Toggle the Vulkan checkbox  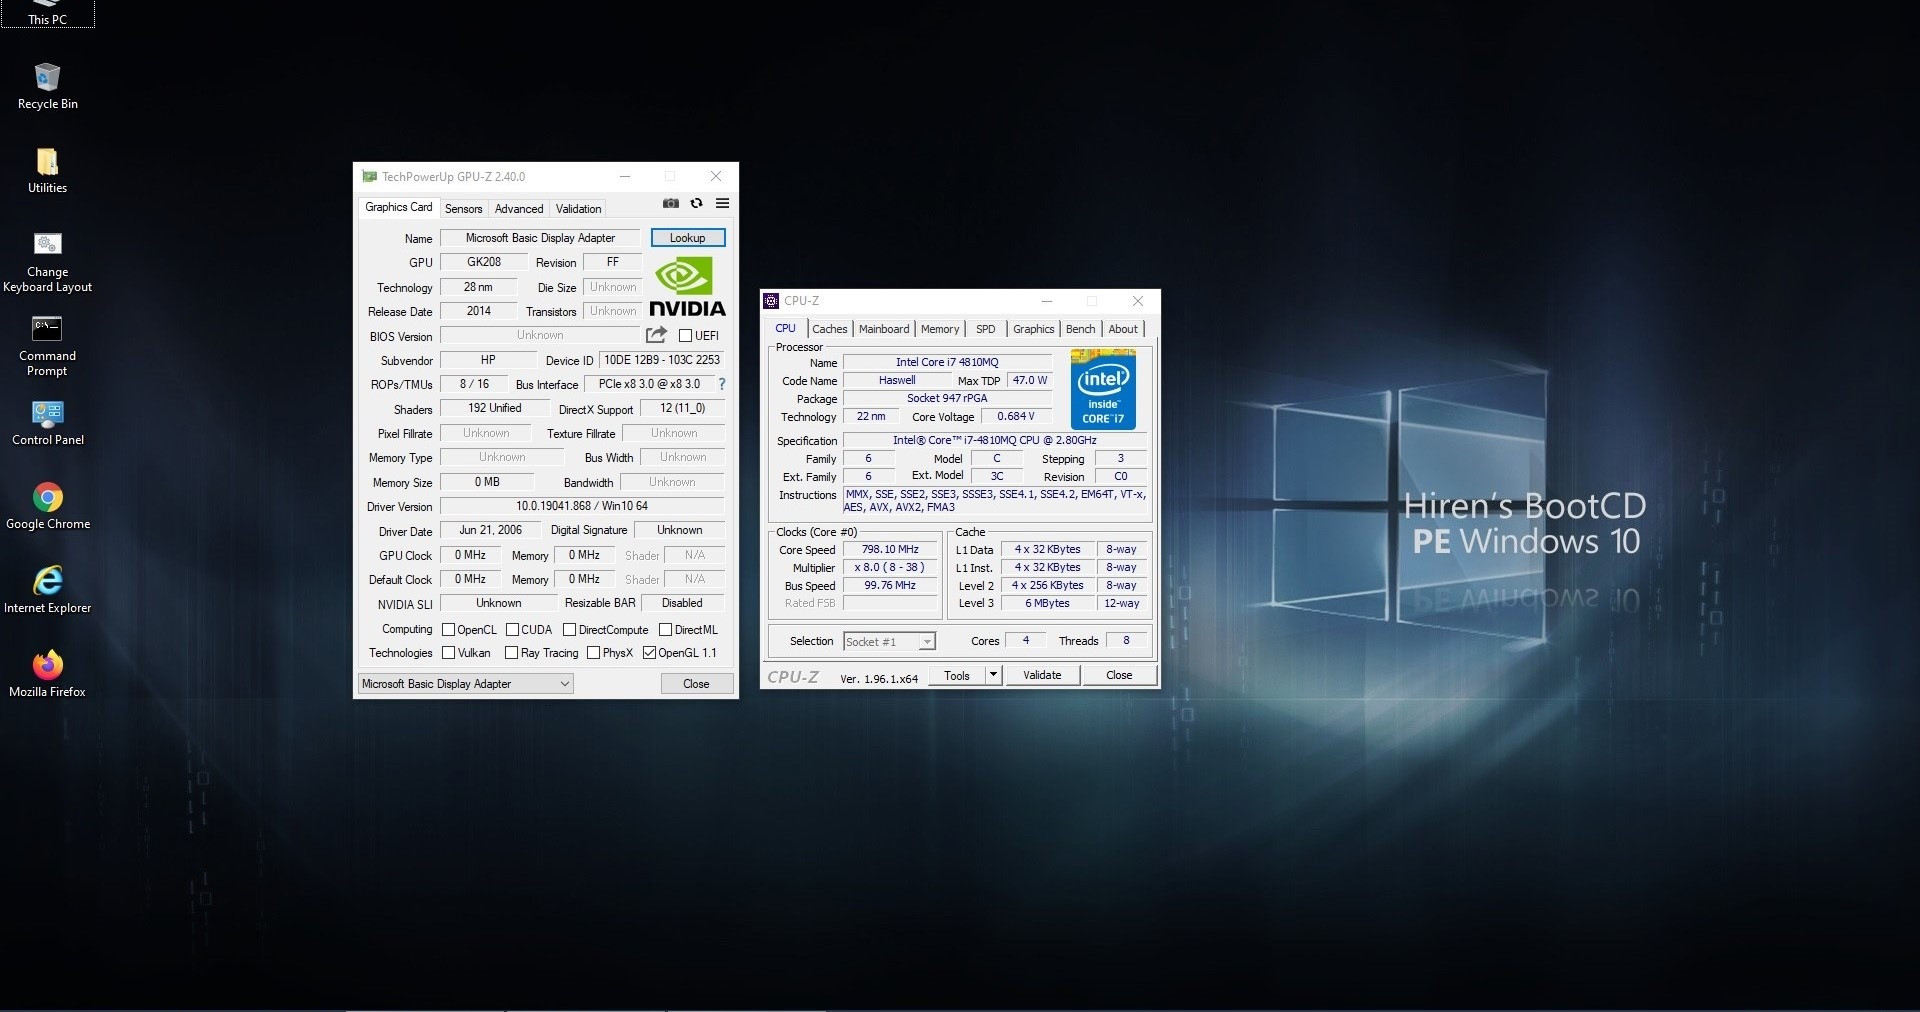tap(449, 653)
